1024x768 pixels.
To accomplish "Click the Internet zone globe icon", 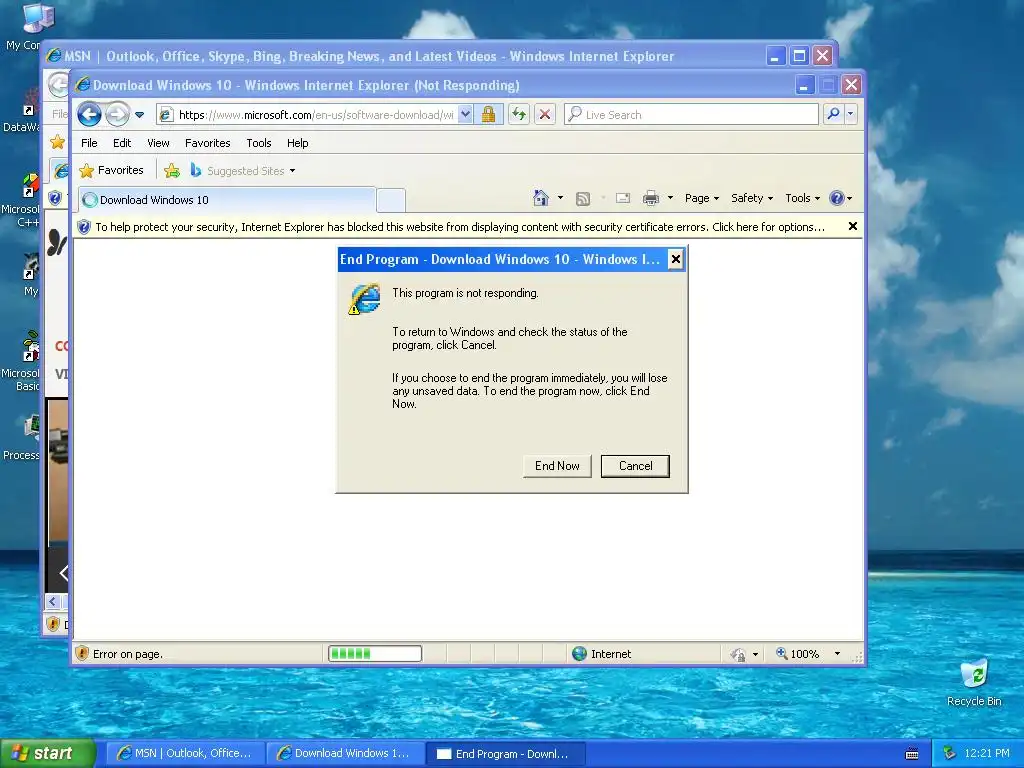I will (579, 654).
